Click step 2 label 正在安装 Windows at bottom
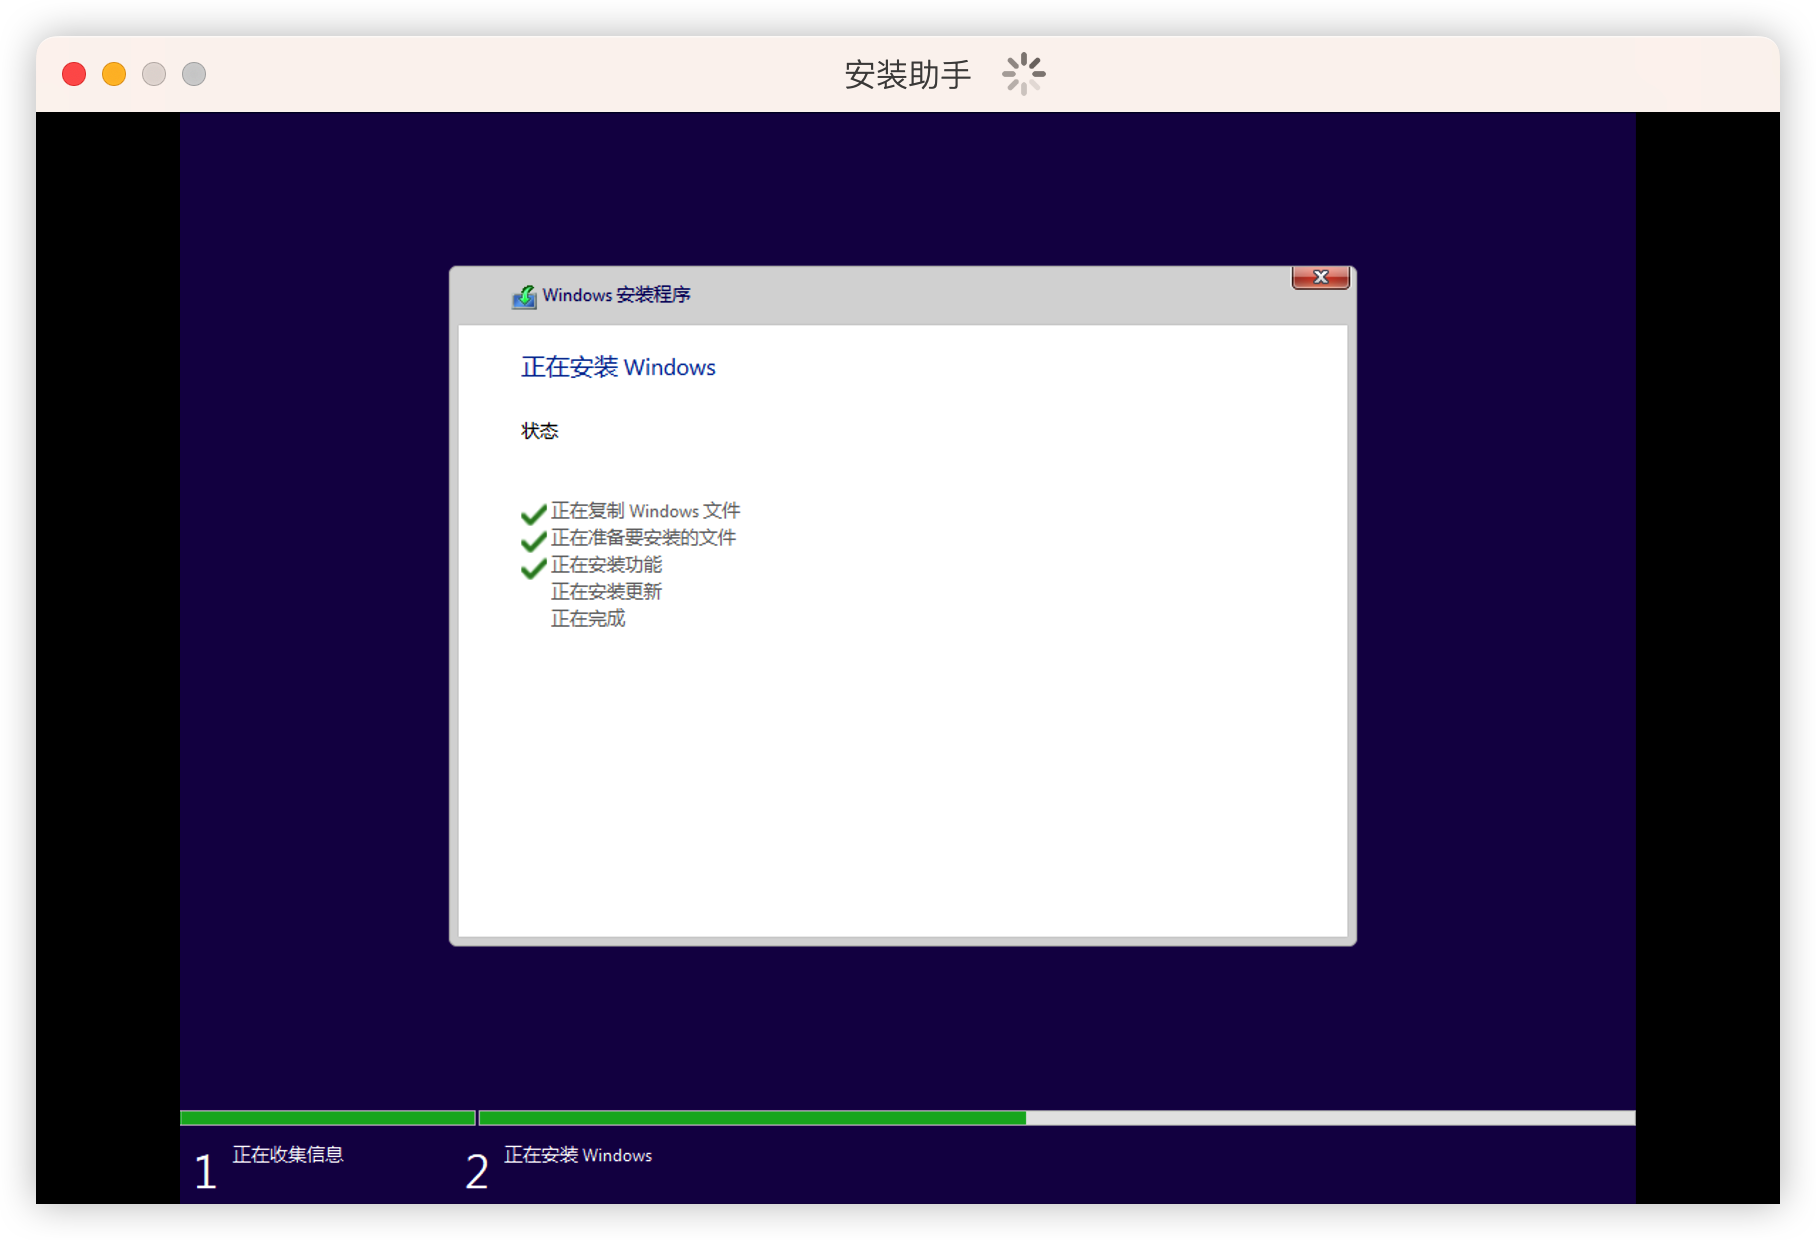 578,1155
